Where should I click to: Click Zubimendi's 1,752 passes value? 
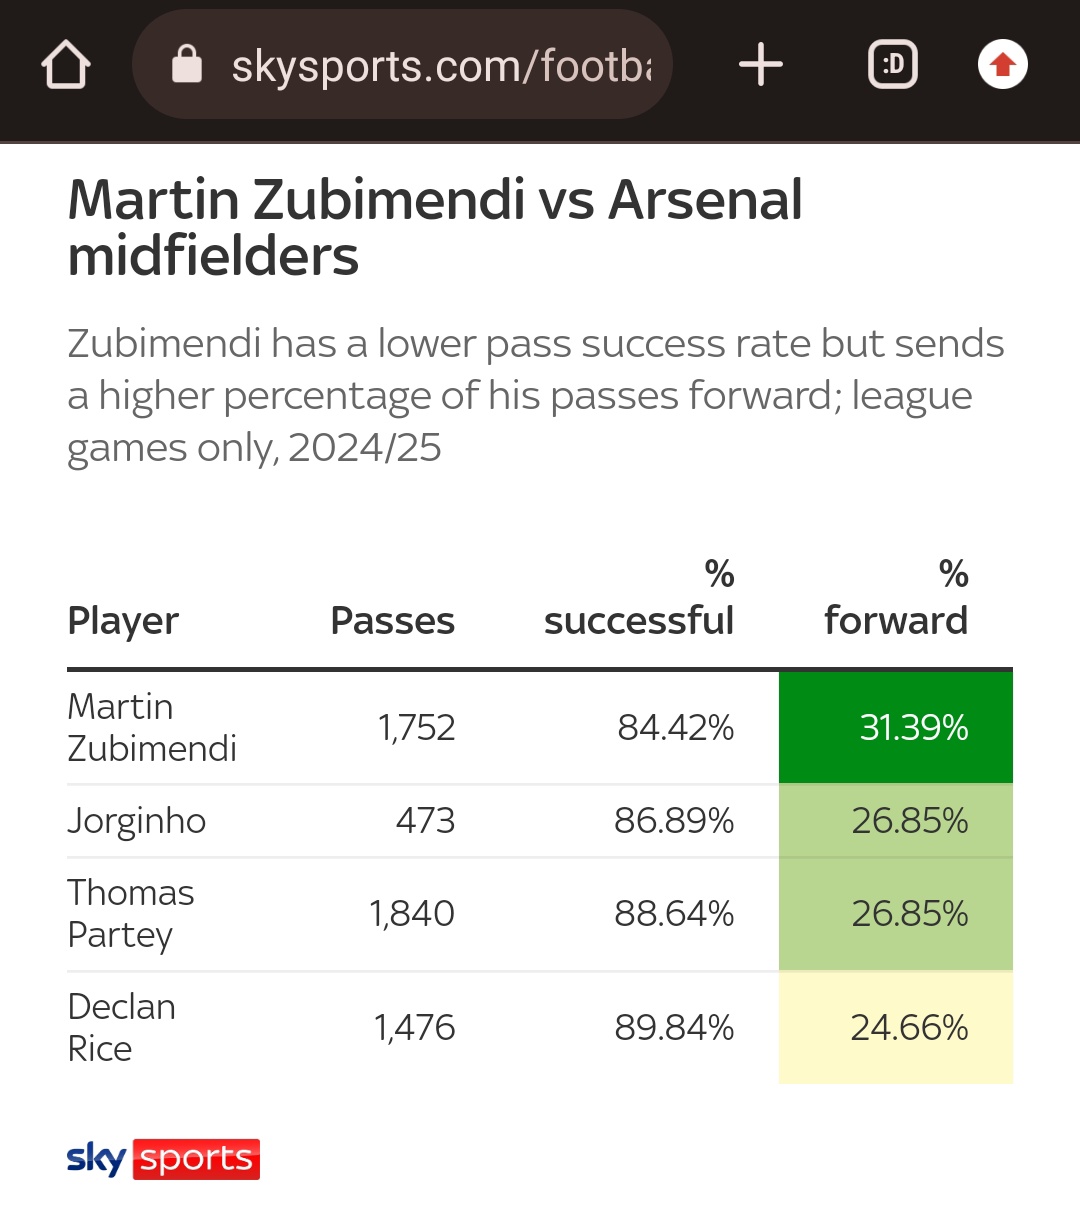[x=416, y=727]
